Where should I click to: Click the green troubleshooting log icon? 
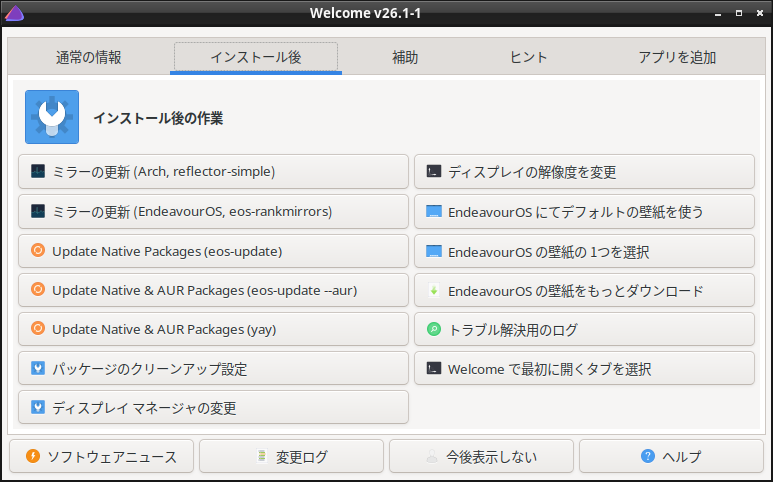coord(434,329)
